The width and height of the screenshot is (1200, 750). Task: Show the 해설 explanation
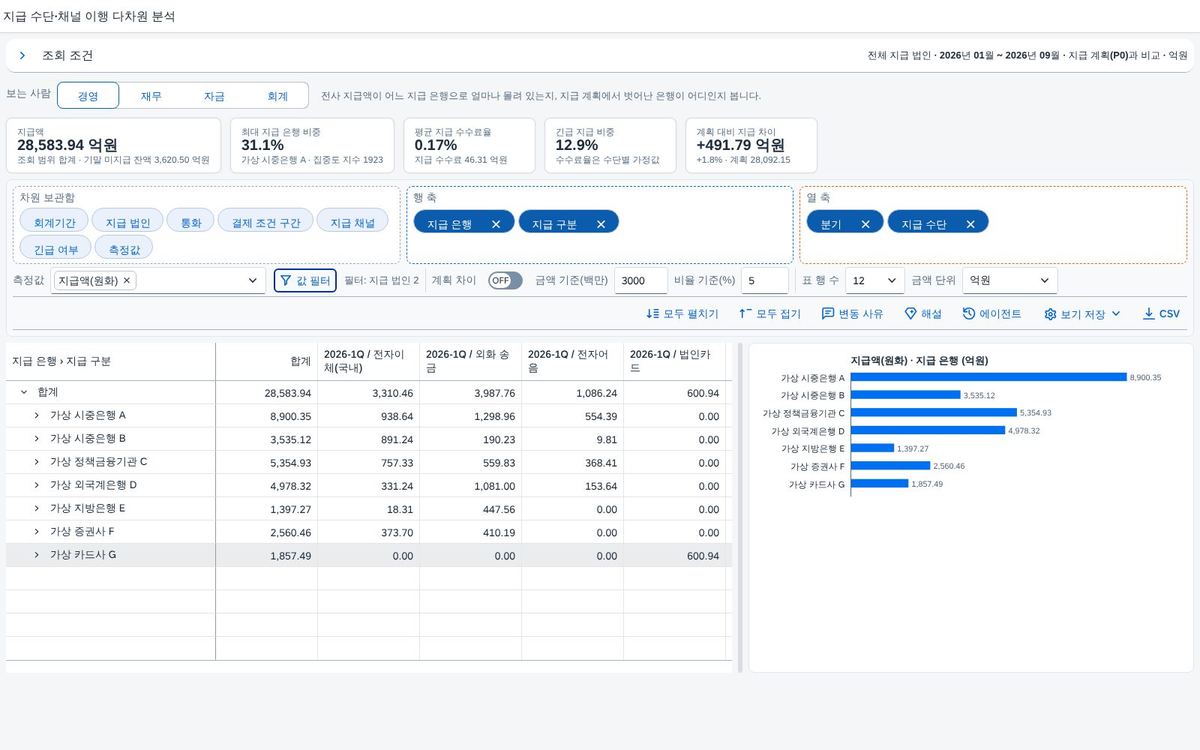923,314
